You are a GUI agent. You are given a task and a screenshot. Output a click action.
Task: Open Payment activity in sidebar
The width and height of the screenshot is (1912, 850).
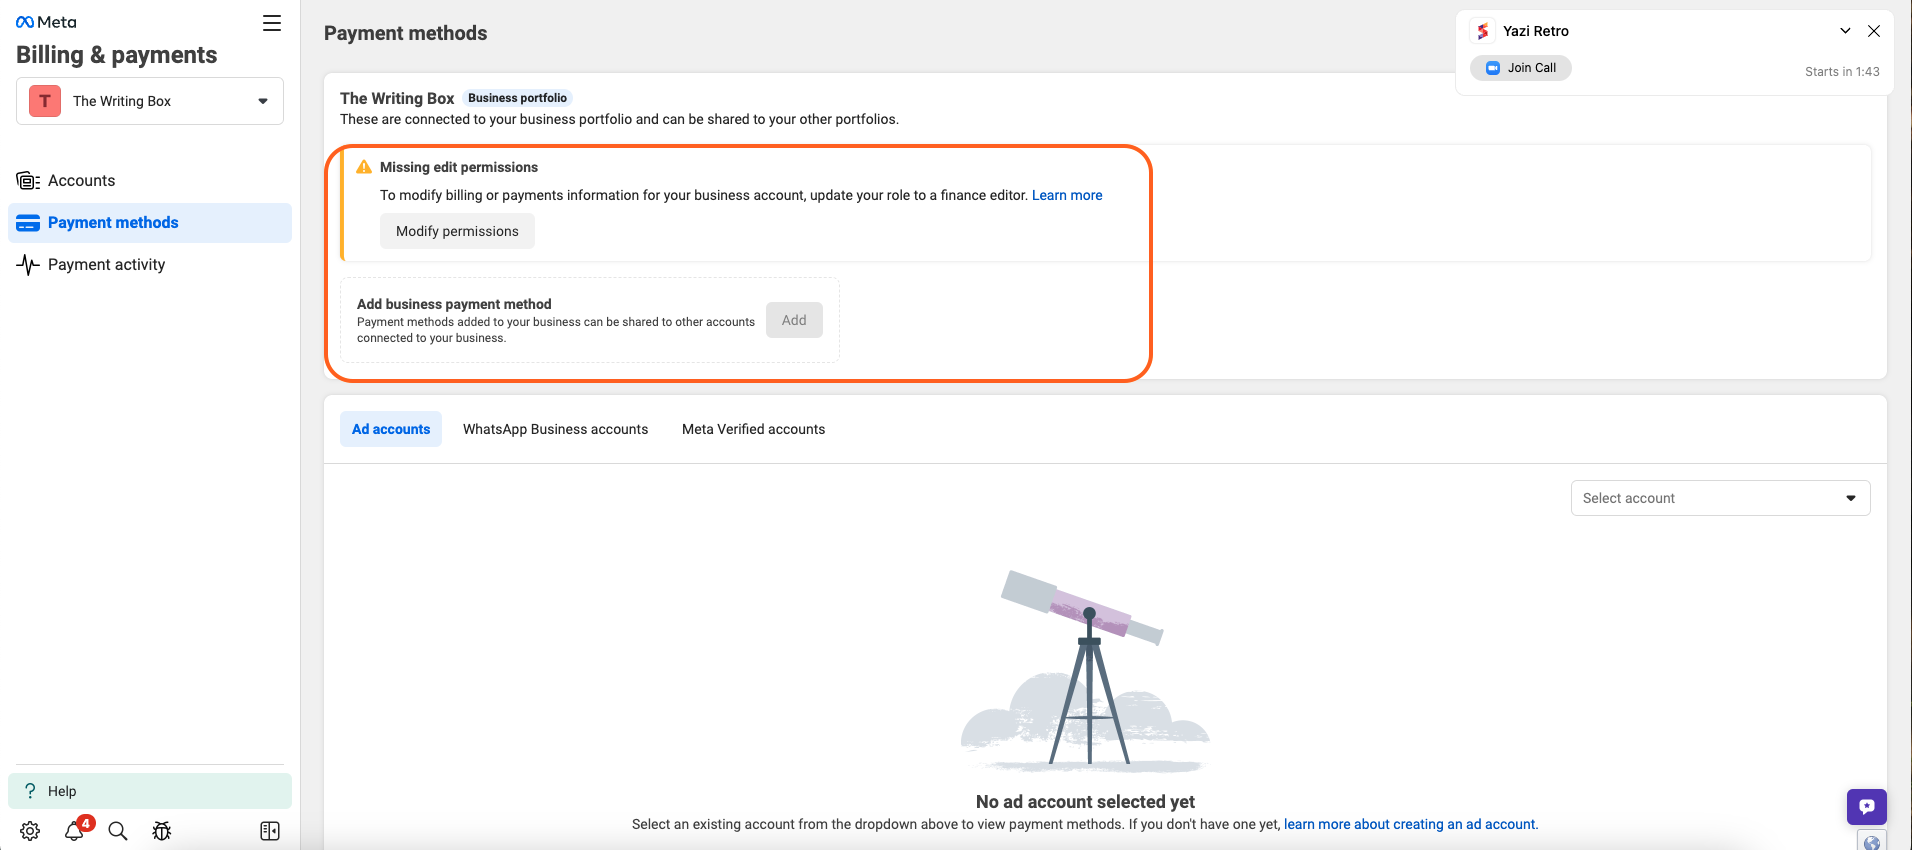click(x=106, y=265)
